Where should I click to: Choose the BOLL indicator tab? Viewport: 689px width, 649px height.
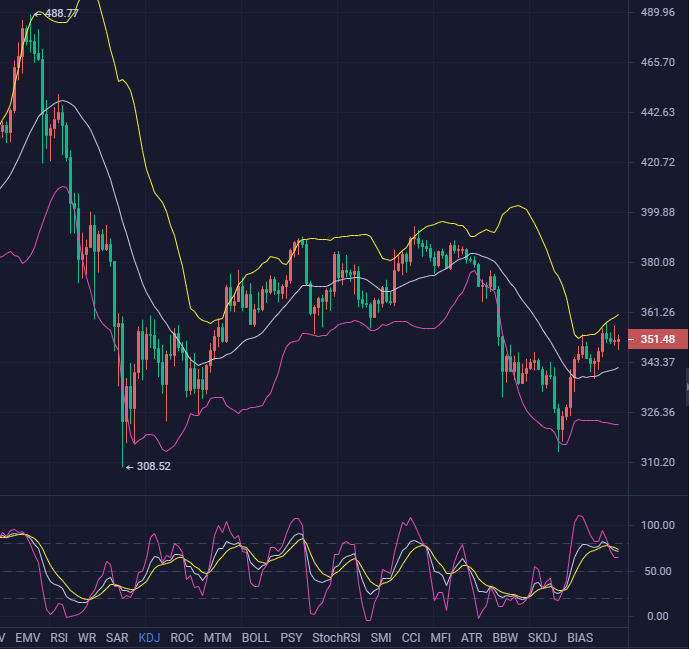(x=256, y=638)
